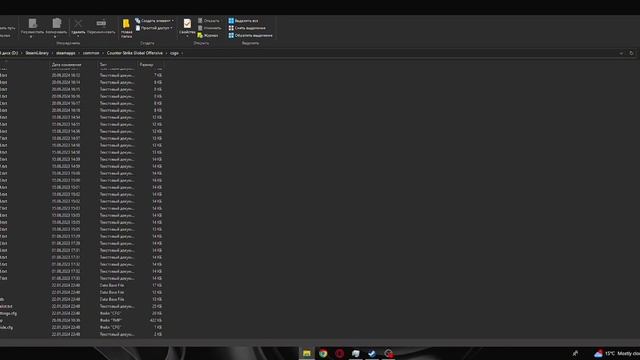Open the address bar history dropdown arrow
The image size is (640, 360).
tap(621, 53)
